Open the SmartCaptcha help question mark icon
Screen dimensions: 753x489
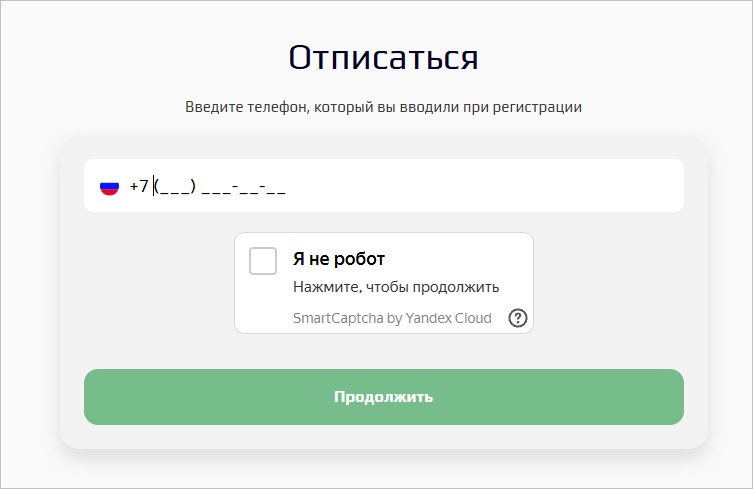point(518,318)
